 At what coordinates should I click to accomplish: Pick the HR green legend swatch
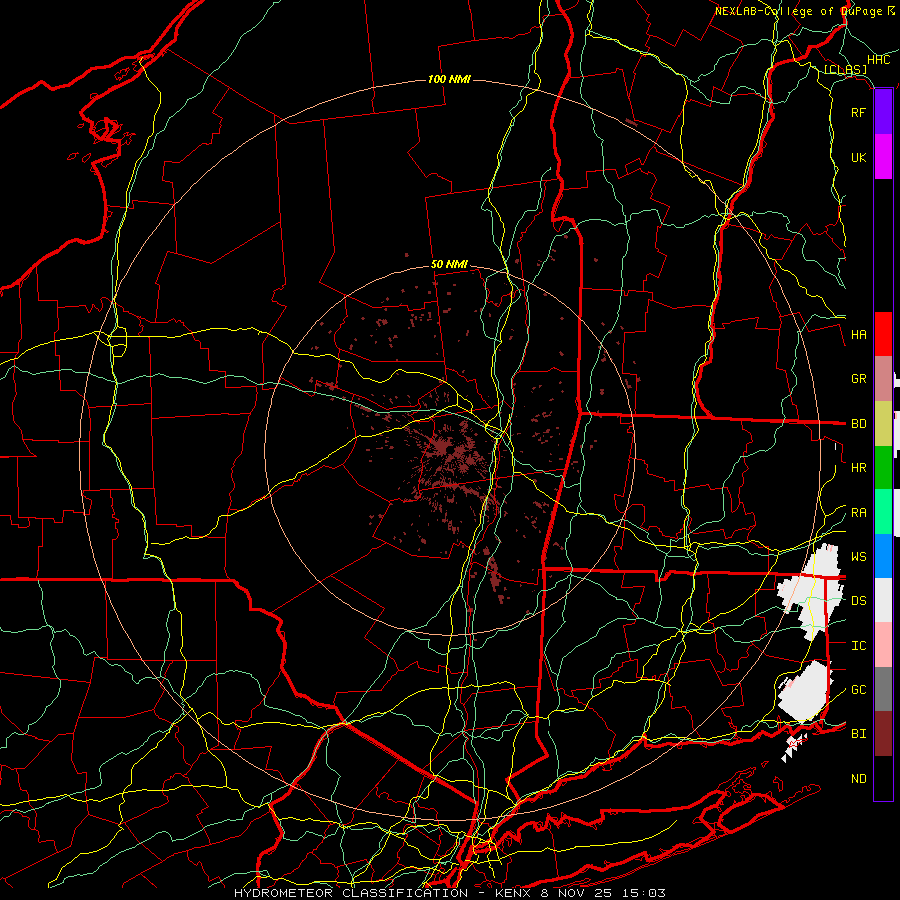883,468
